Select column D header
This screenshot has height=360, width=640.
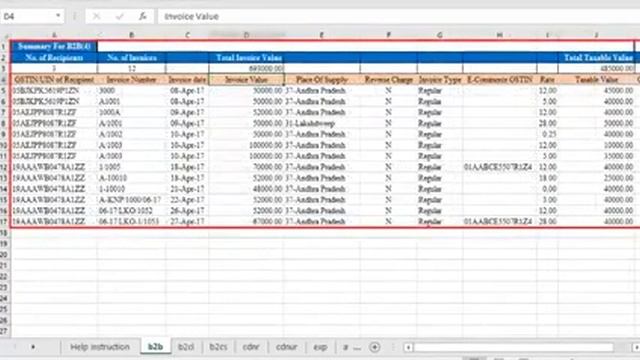pos(247,36)
